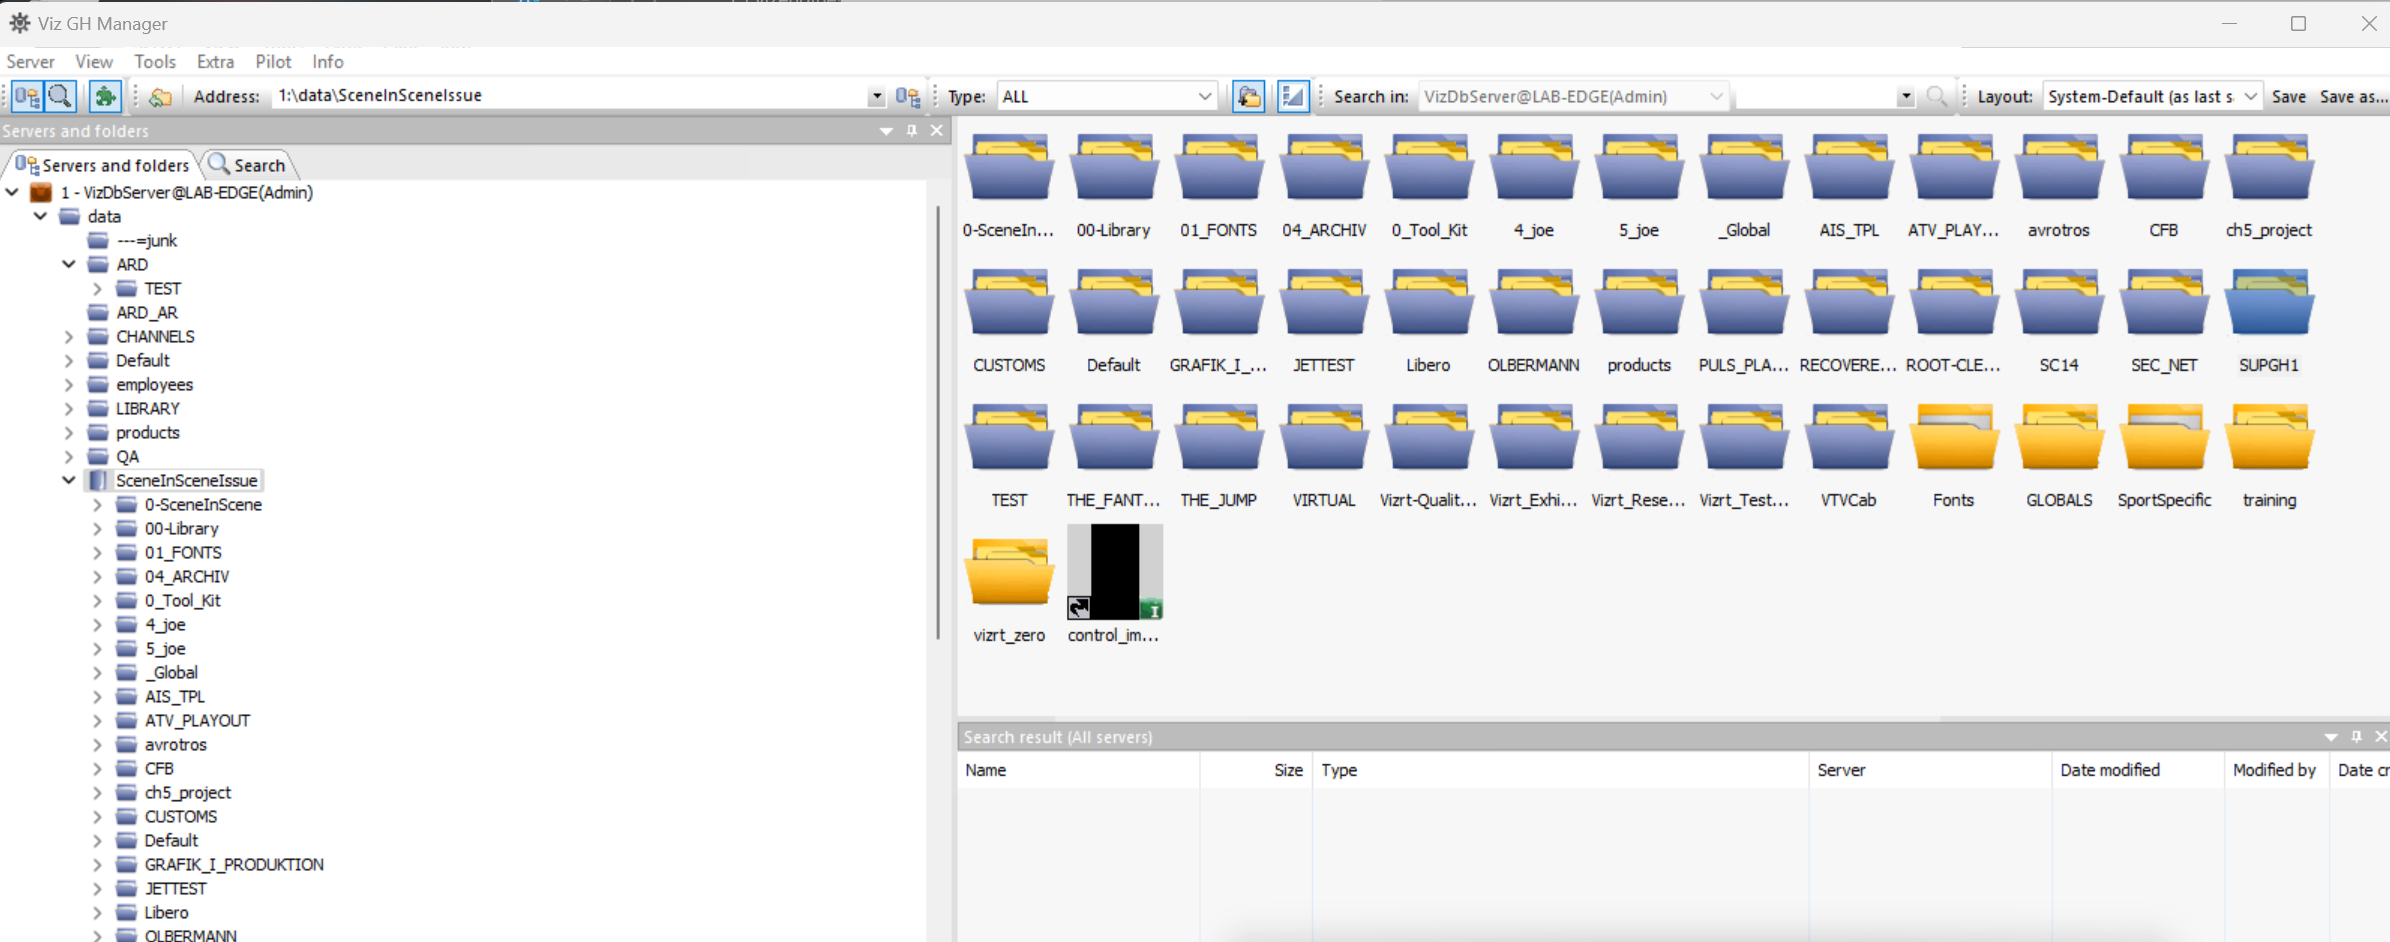
Task: Click the search text input field
Action: [x=1816, y=96]
